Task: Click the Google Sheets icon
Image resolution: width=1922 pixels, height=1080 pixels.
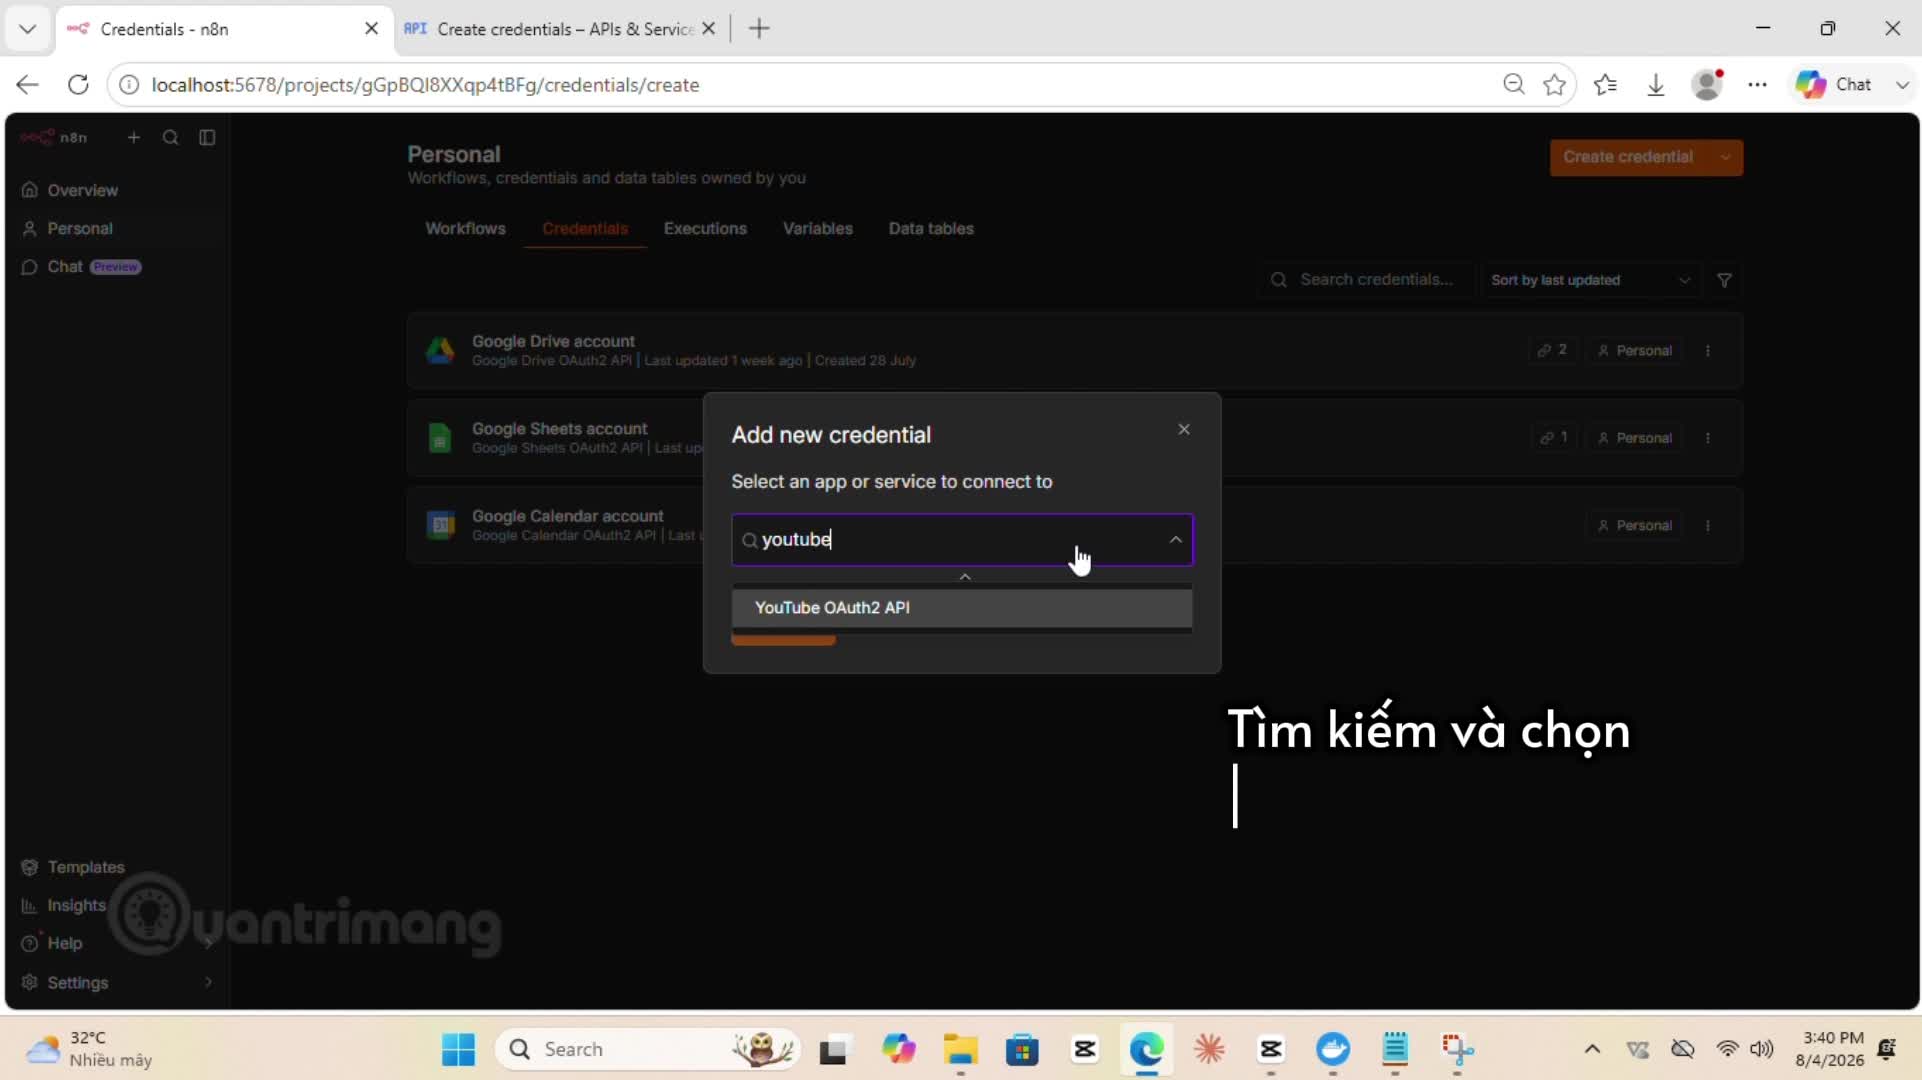Action: [x=440, y=438]
